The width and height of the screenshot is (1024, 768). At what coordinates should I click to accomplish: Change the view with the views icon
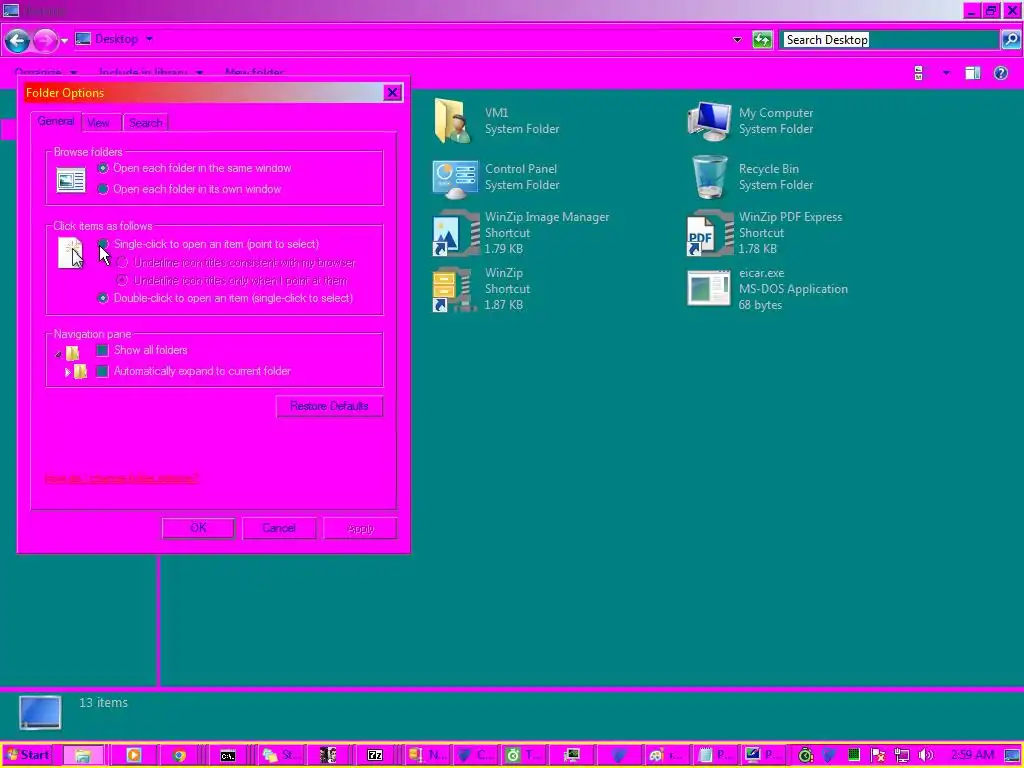[920, 73]
